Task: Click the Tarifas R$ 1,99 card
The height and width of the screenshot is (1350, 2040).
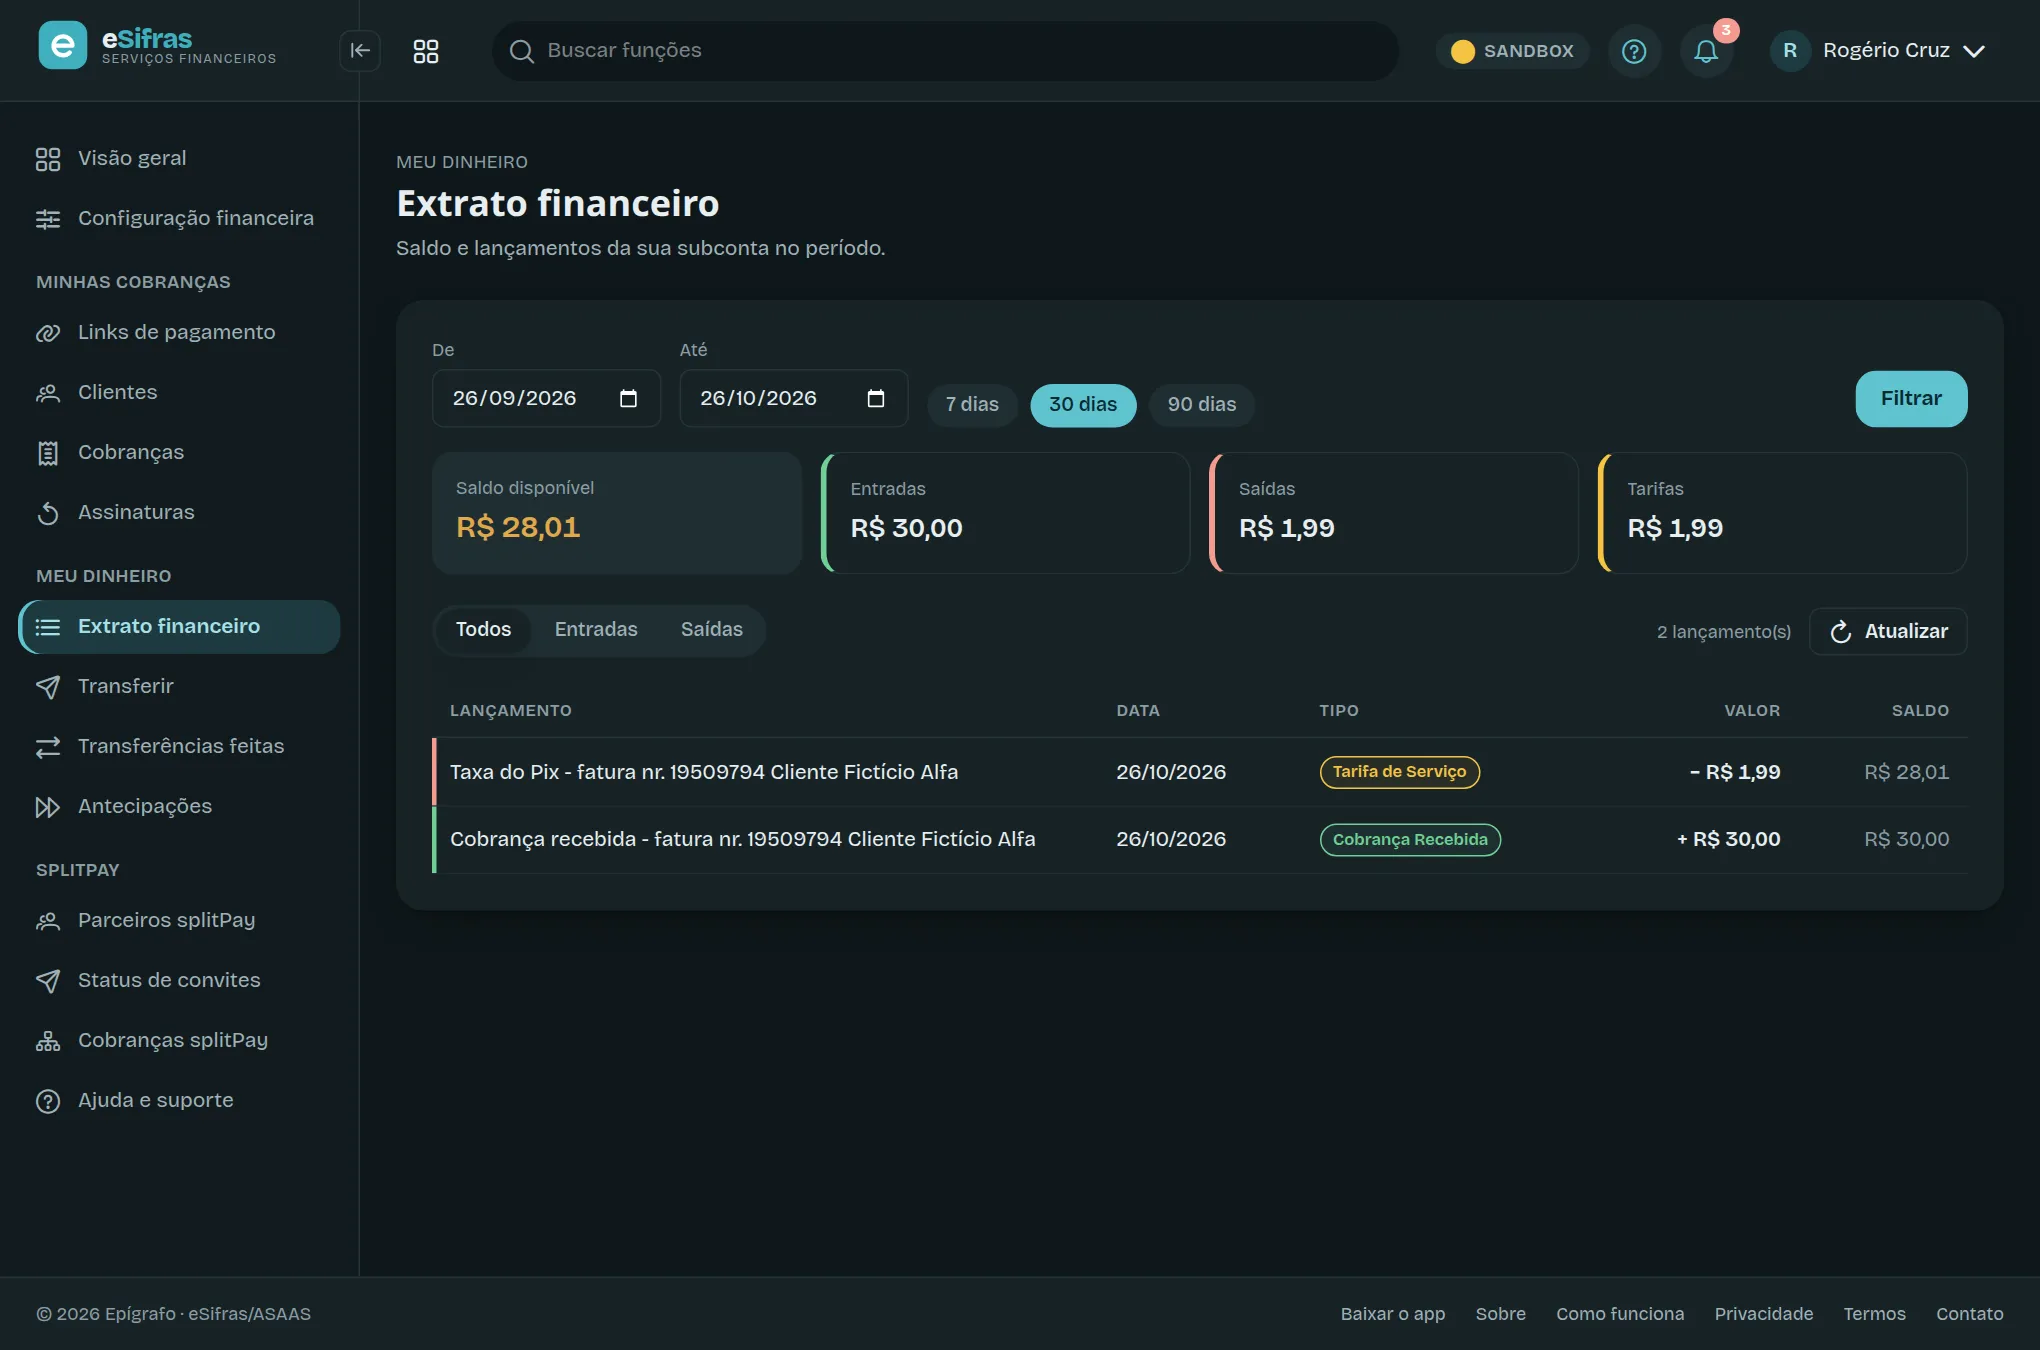Action: (x=1782, y=513)
